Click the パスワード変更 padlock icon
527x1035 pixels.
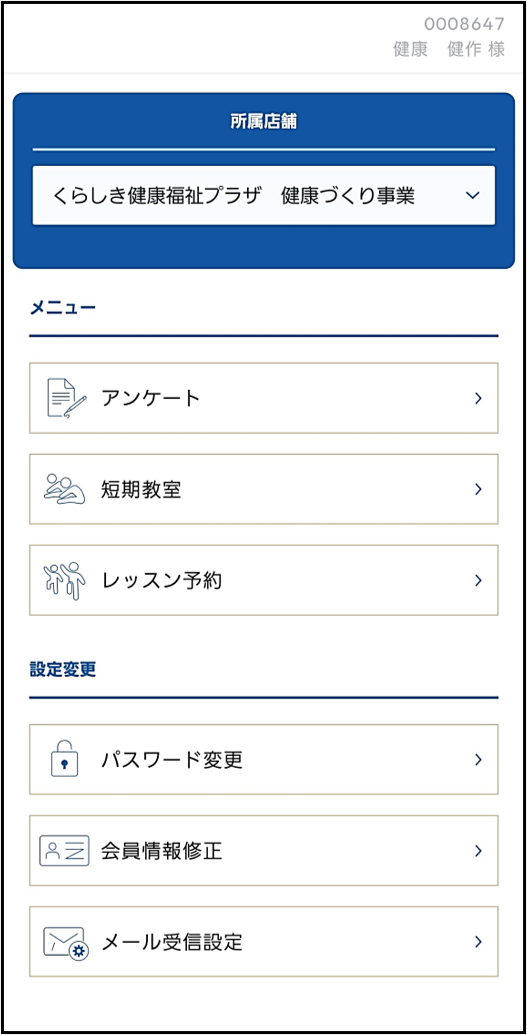pyautogui.click(x=65, y=759)
